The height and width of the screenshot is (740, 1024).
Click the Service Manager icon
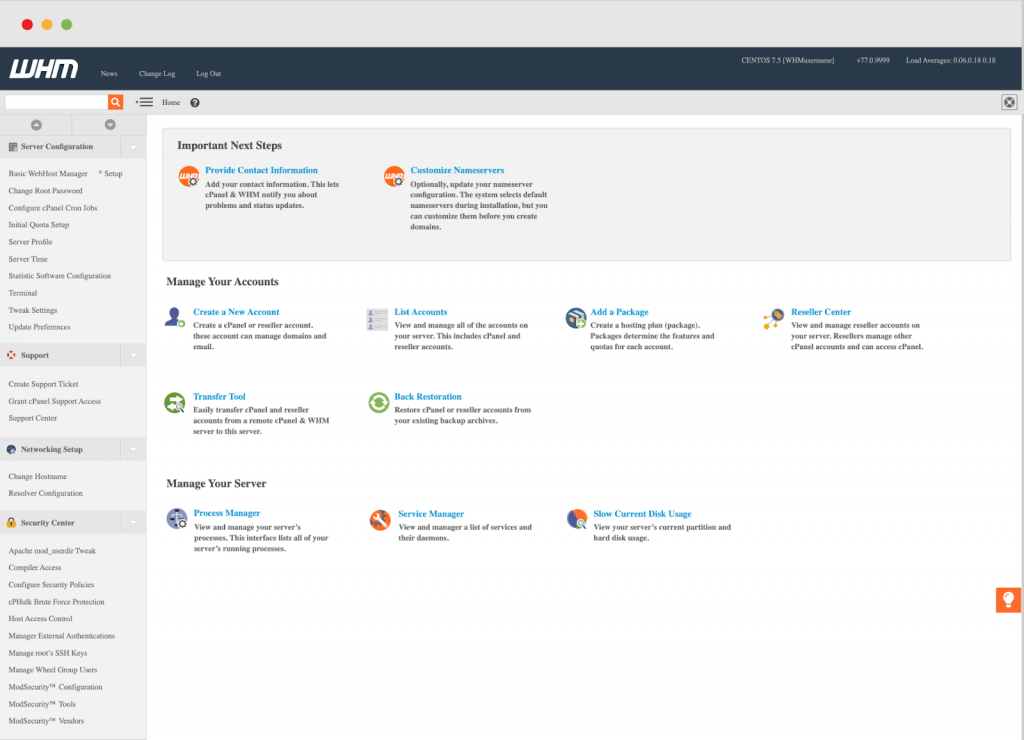378,519
